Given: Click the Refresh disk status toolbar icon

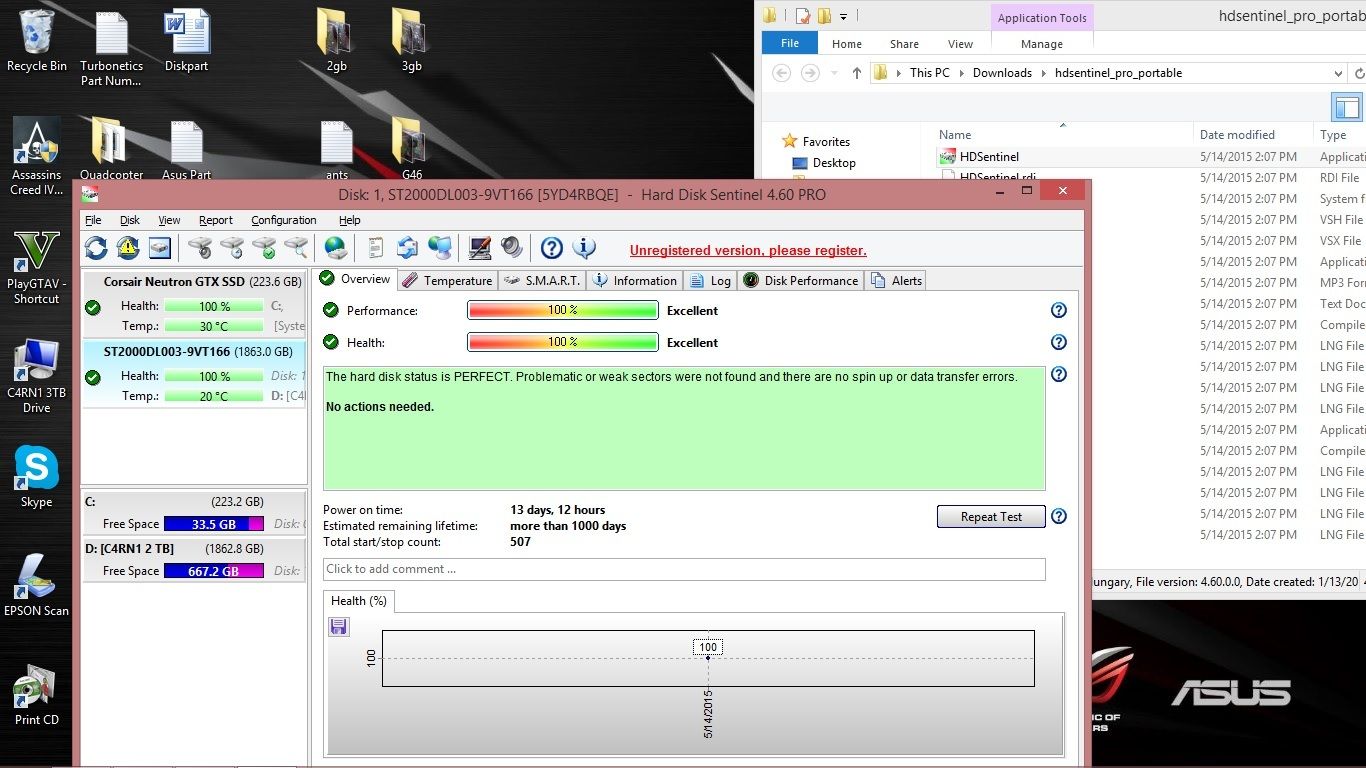Looking at the screenshot, I should (96, 248).
